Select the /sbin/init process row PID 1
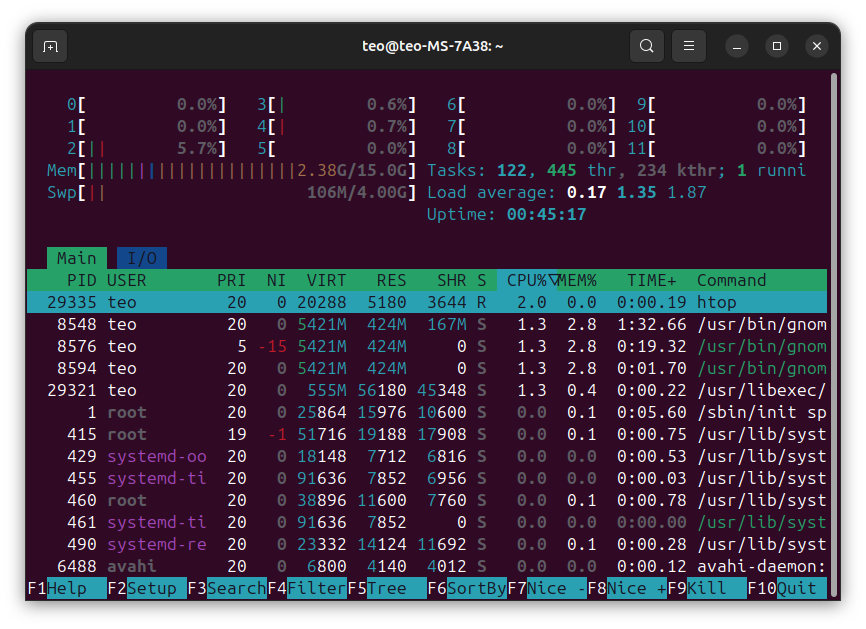Screen dimensions: 866x629 pyautogui.click(x=427, y=413)
